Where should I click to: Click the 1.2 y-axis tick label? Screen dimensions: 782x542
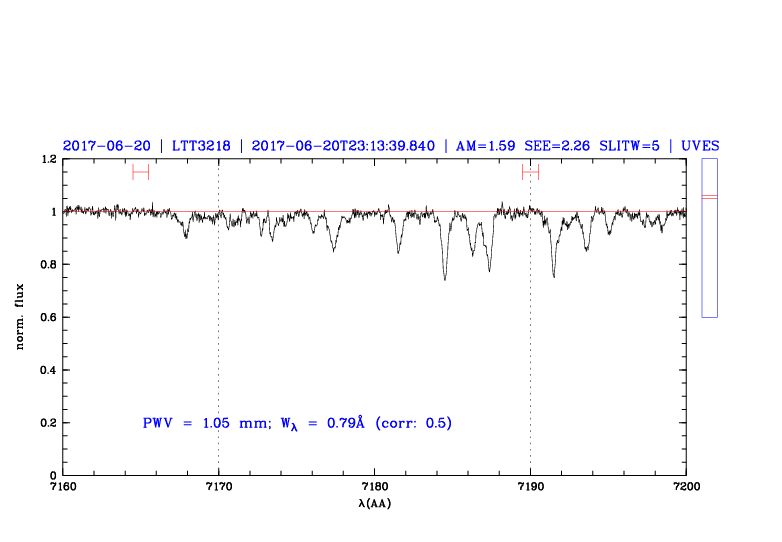(48, 160)
